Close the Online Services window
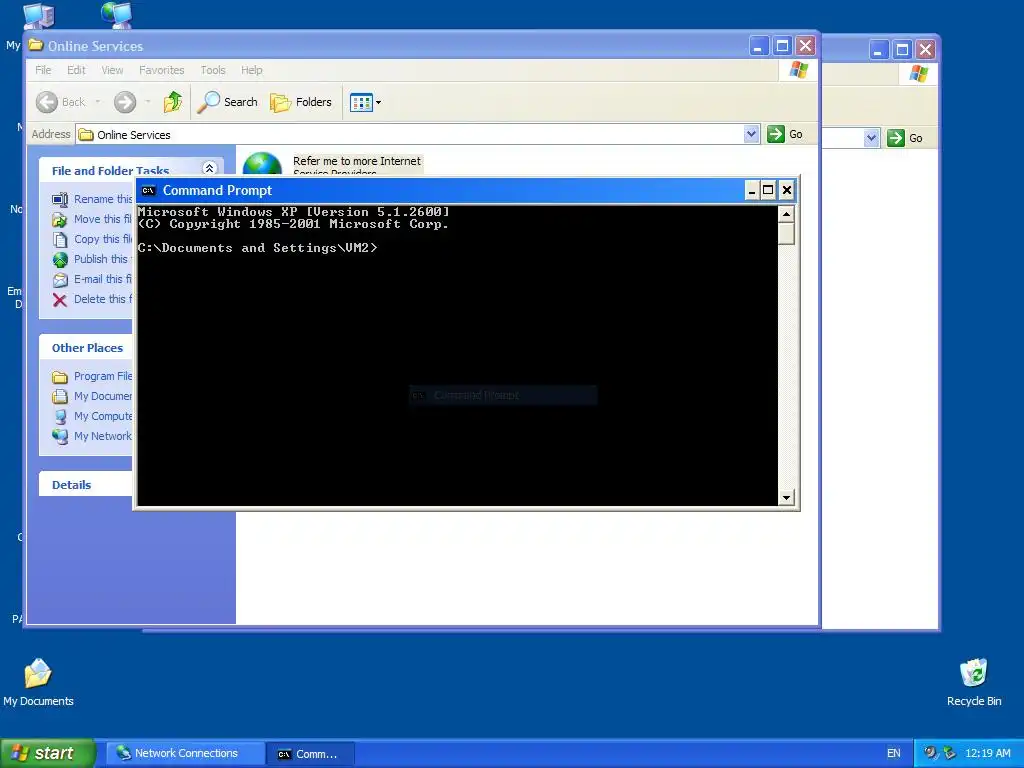1024x768 pixels. [806, 46]
